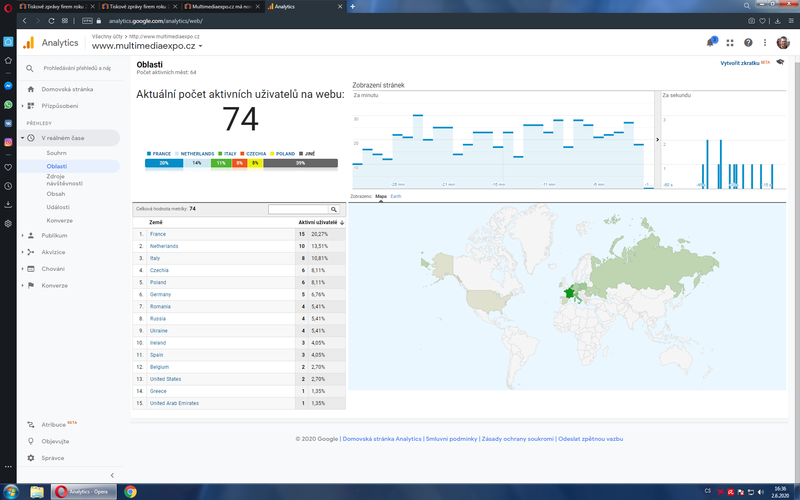Screen dimensions: 800x500
Task: Select Souhrn in the realtime menu
Action: (56, 153)
